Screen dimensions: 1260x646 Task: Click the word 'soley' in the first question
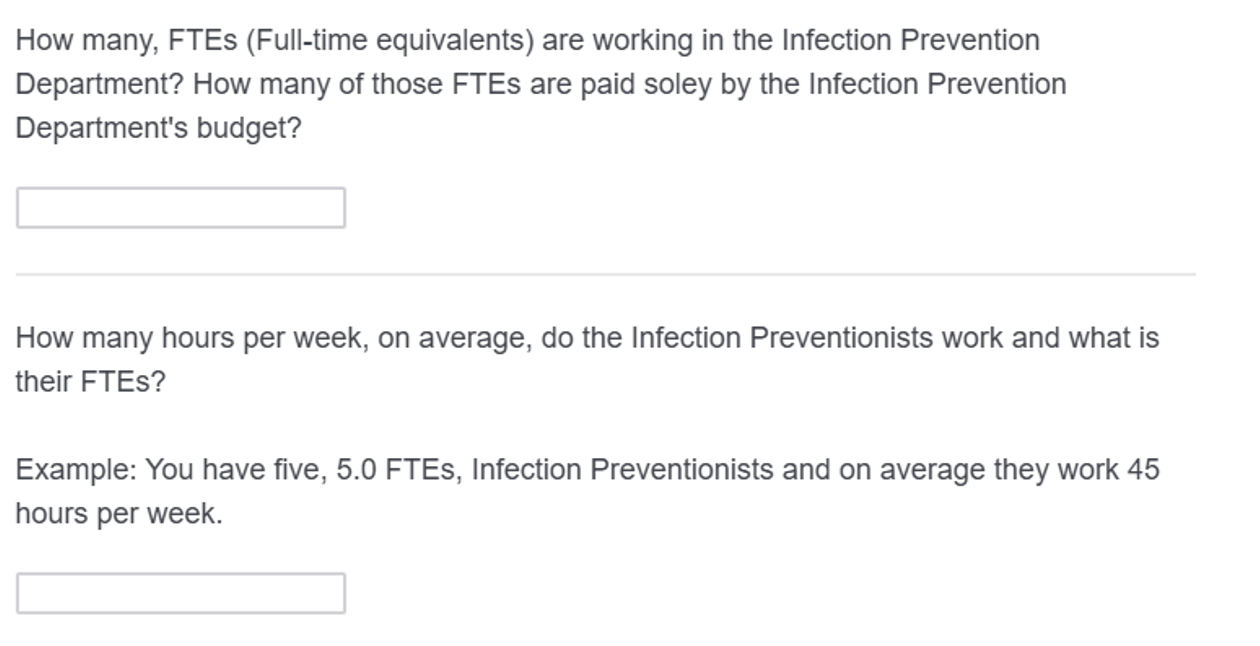coord(677,84)
